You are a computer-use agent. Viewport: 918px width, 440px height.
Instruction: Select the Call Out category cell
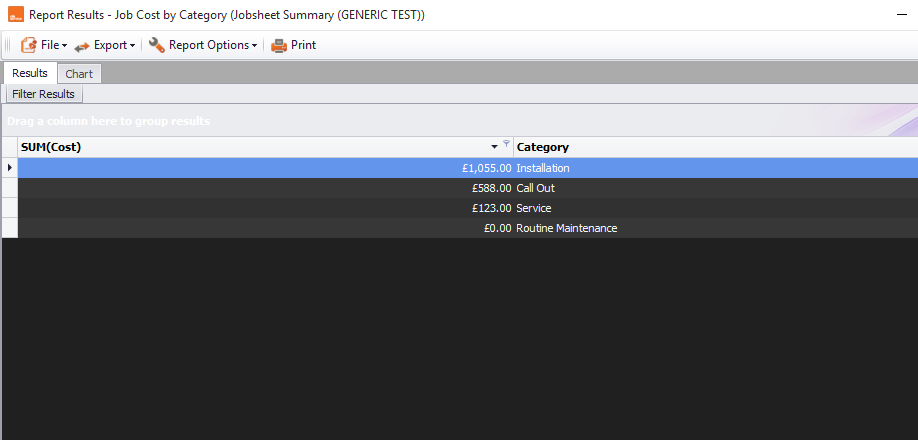(x=716, y=188)
